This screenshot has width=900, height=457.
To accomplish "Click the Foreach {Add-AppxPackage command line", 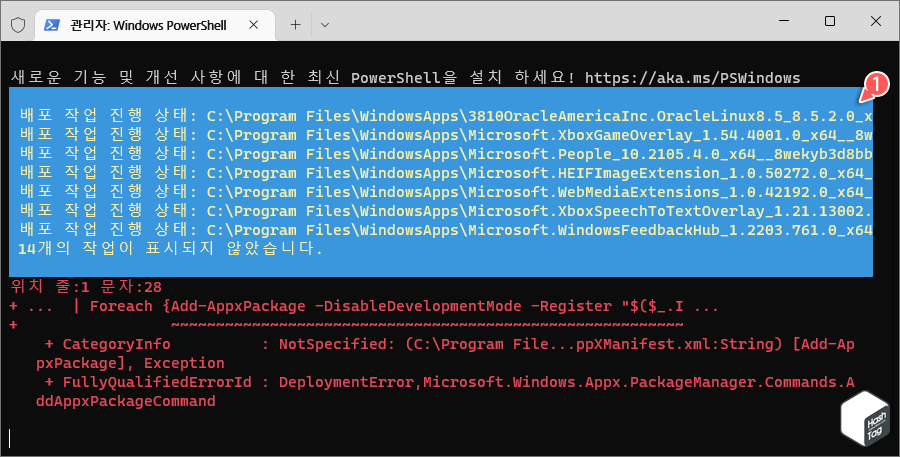I will click(364, 306).
